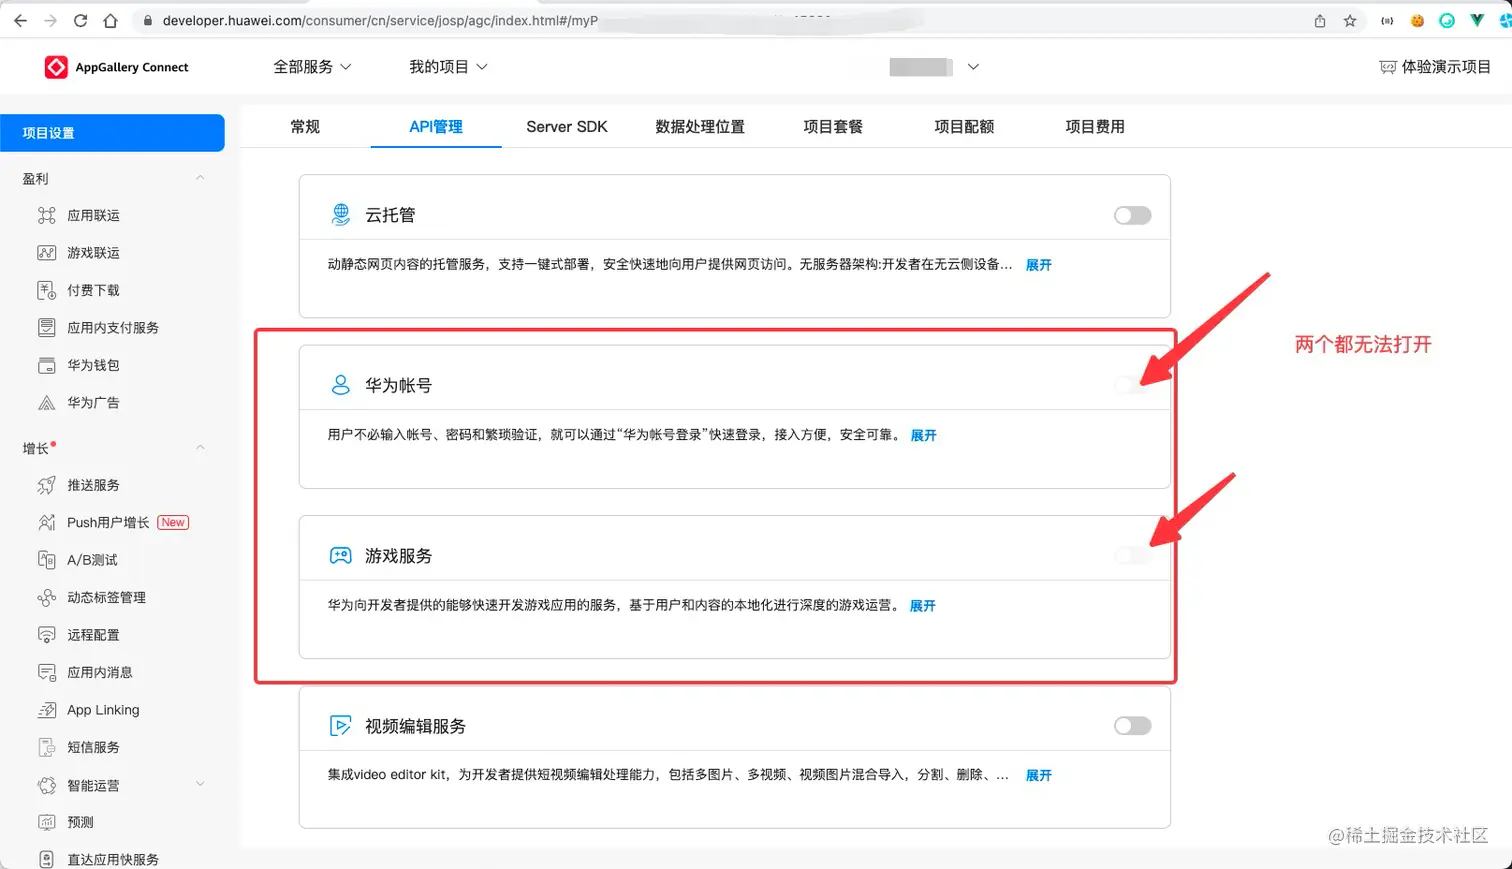
Task: Click the browser home icon
Action: pos(110,20)
